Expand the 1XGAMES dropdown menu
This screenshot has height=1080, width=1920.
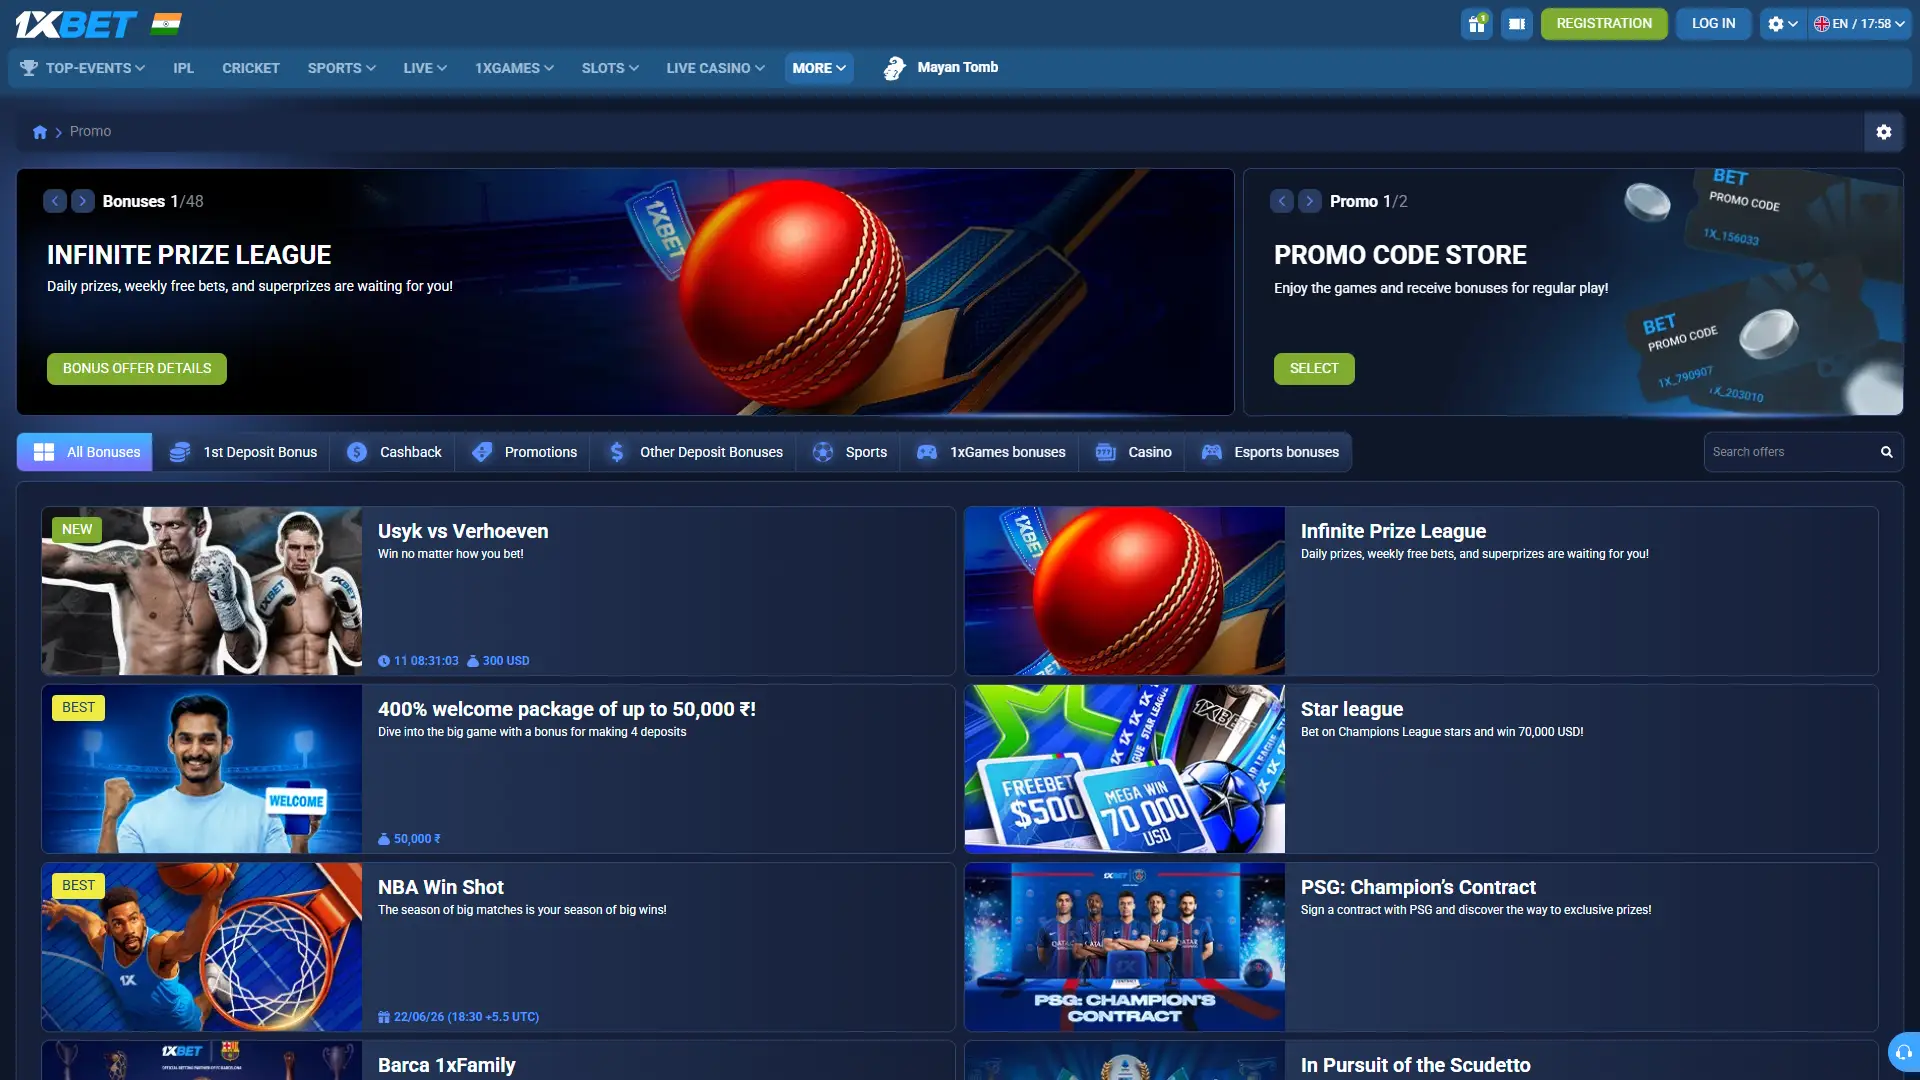click(514, 68)
